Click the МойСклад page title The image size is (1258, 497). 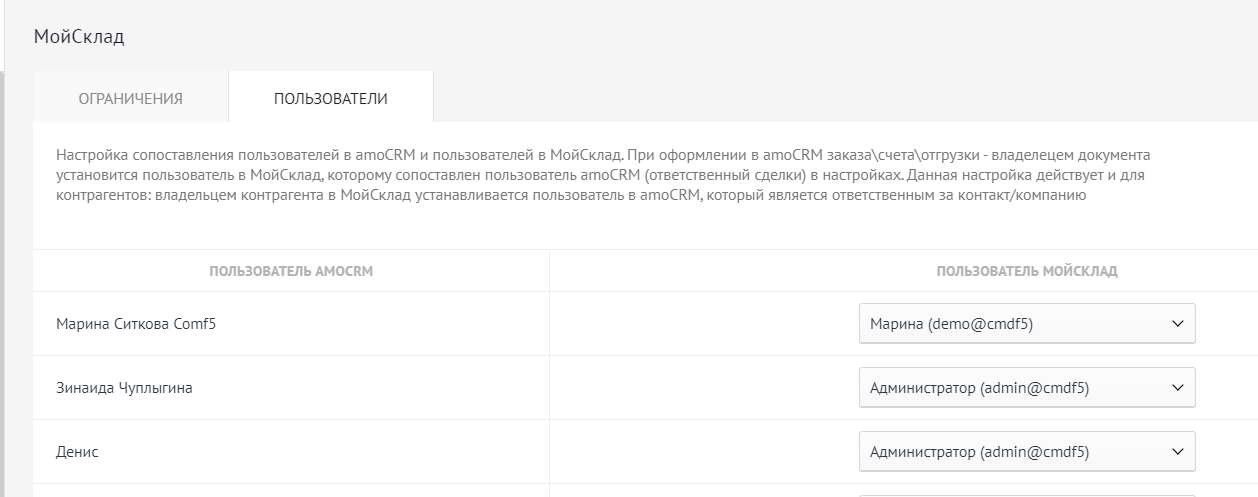79,37
